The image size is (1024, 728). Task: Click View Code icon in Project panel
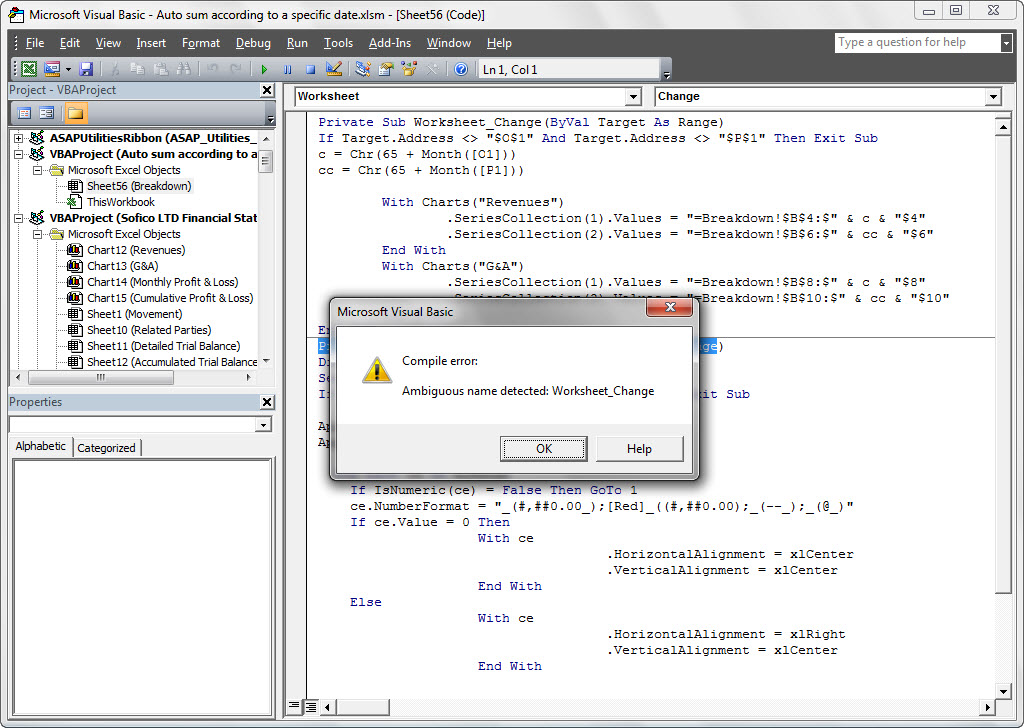(x=25, y=113)
